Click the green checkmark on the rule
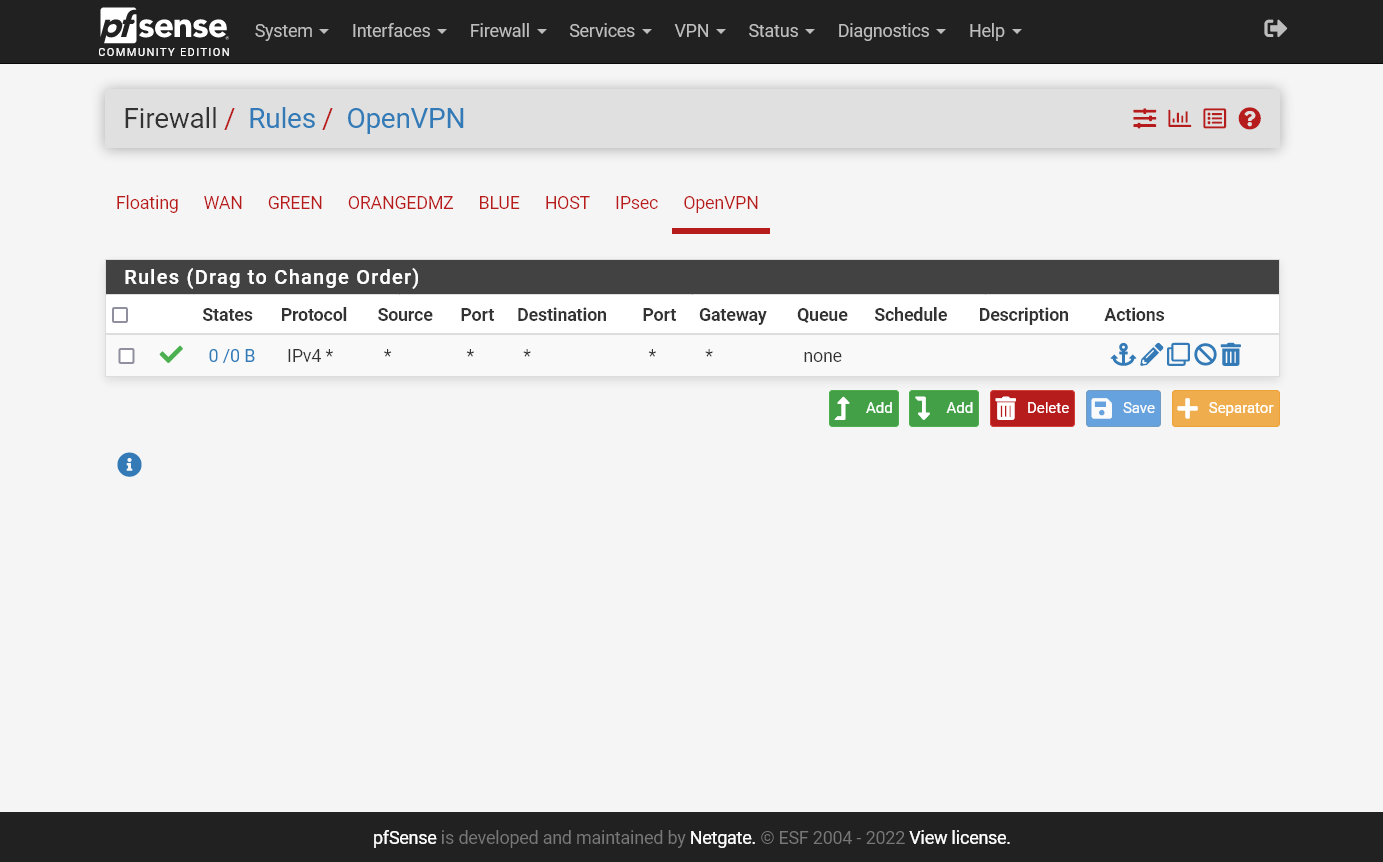This screenshot has width=1383, height=862. [x=171, y=354]
